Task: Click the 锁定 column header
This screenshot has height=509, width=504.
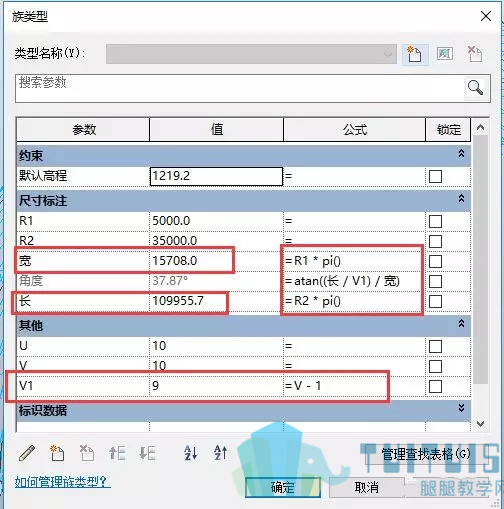Action: click(448, 129)
